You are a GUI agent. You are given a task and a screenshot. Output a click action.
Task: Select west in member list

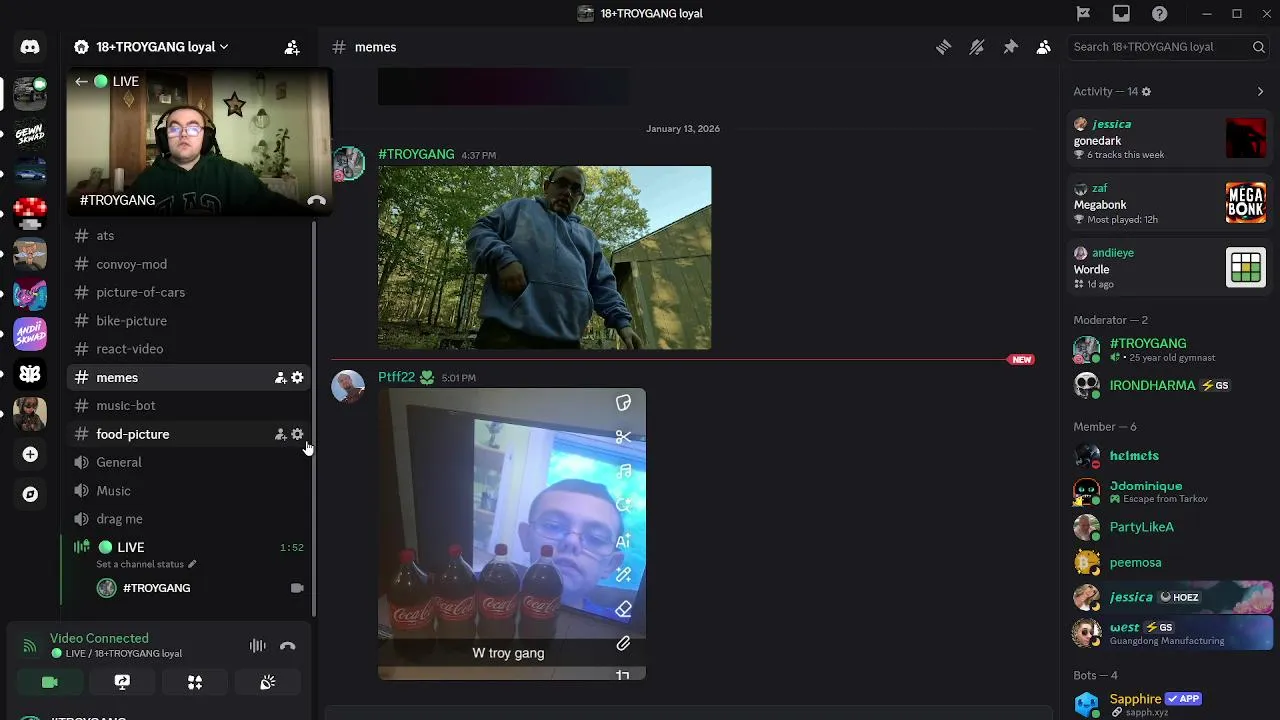point(1168,633)
